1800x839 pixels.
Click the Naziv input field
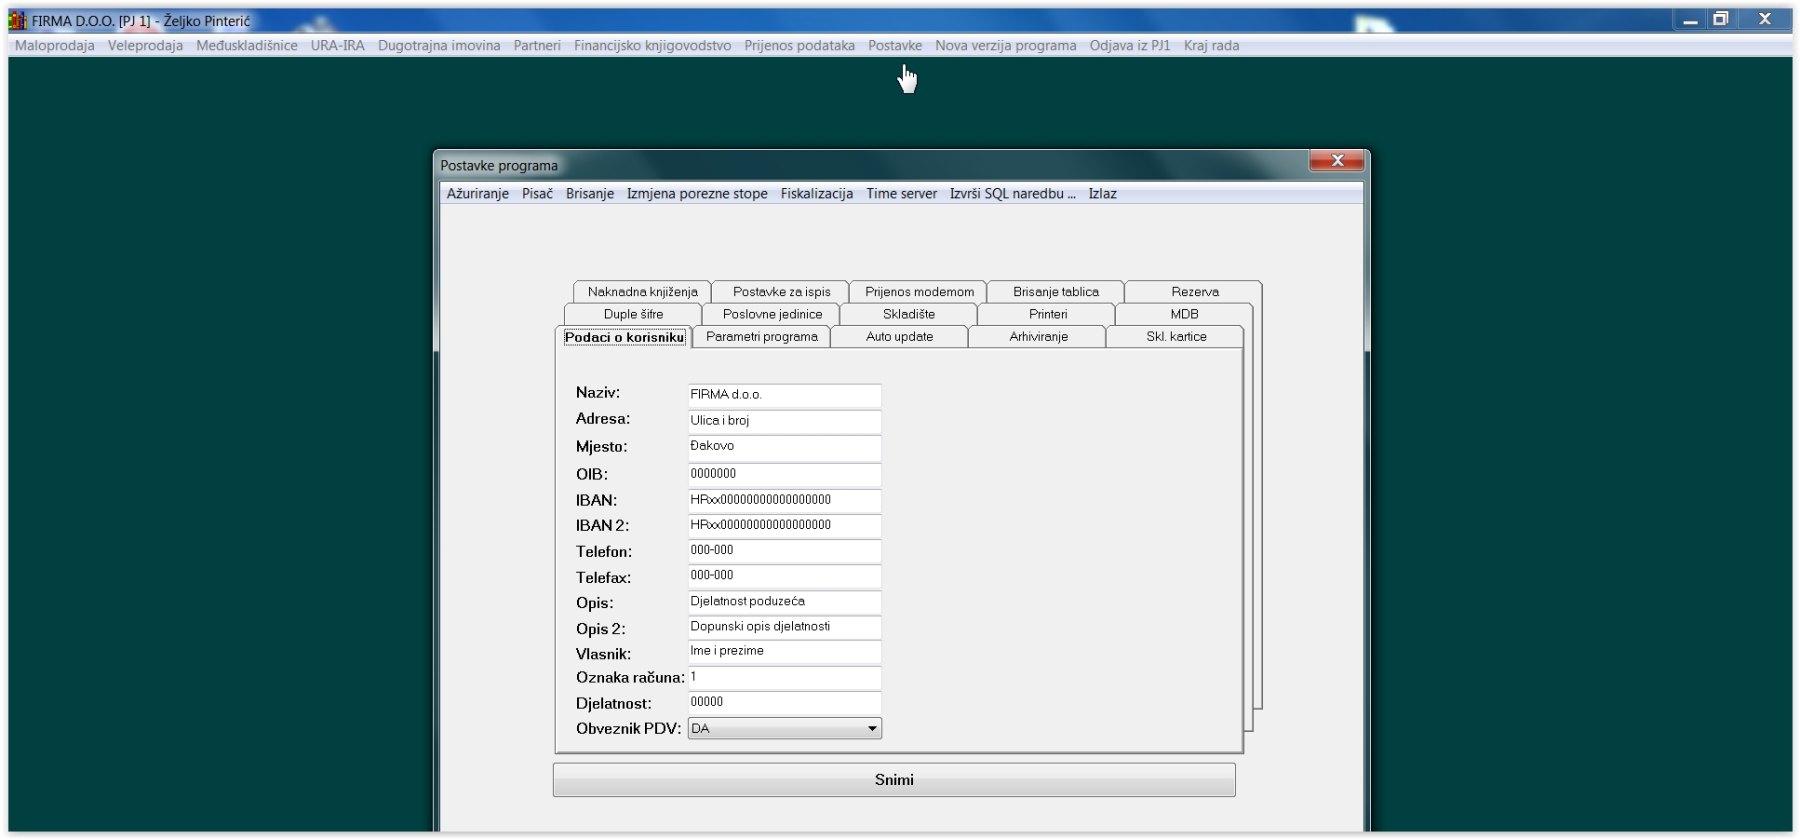click(784, 395)
